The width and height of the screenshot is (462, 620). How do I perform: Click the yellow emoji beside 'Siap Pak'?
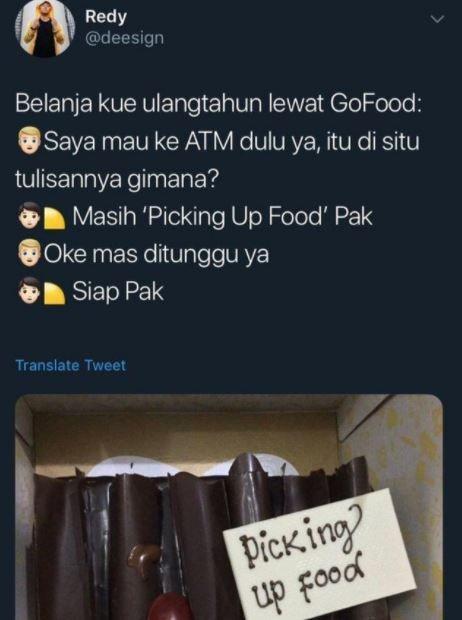pos(54,293)
